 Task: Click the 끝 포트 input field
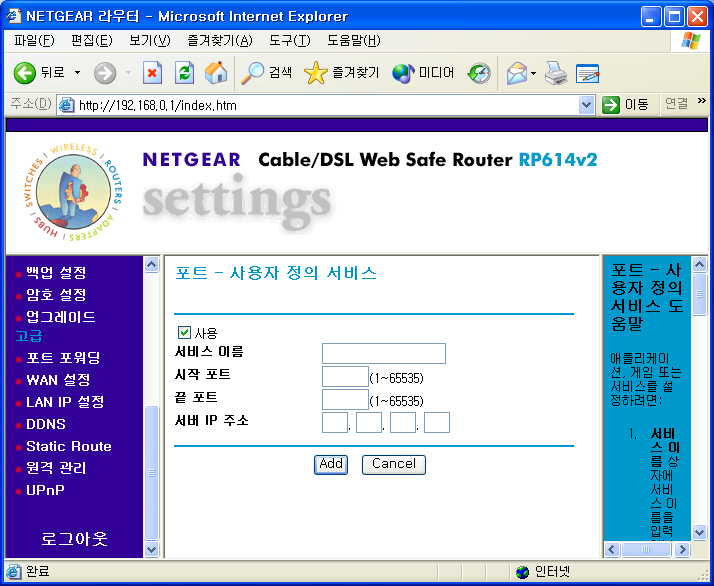[345, 399]
